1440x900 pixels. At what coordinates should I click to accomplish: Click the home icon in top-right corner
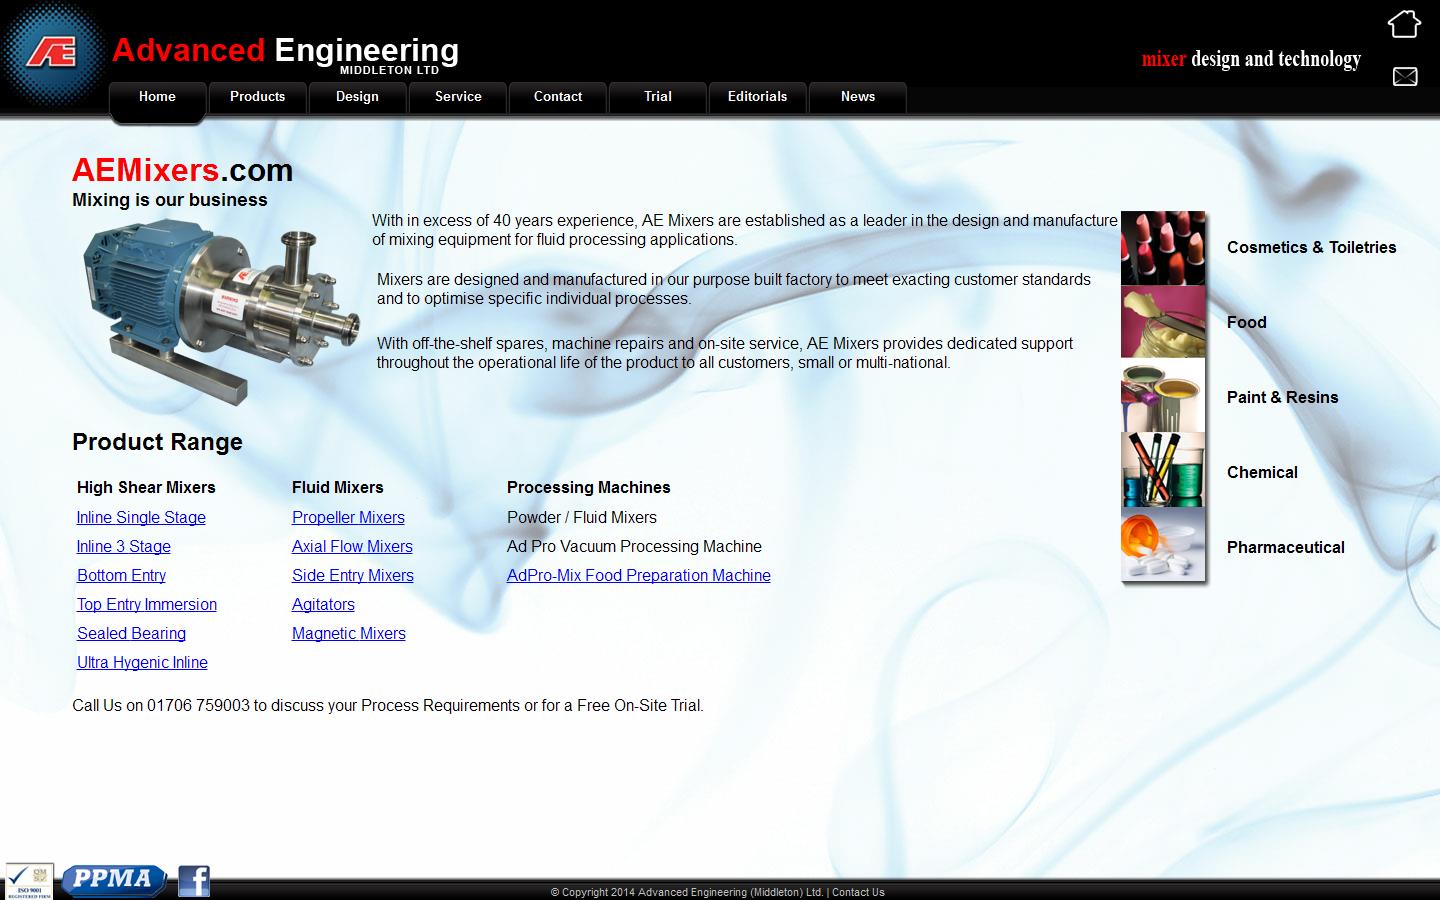[x=1404, y=24]
